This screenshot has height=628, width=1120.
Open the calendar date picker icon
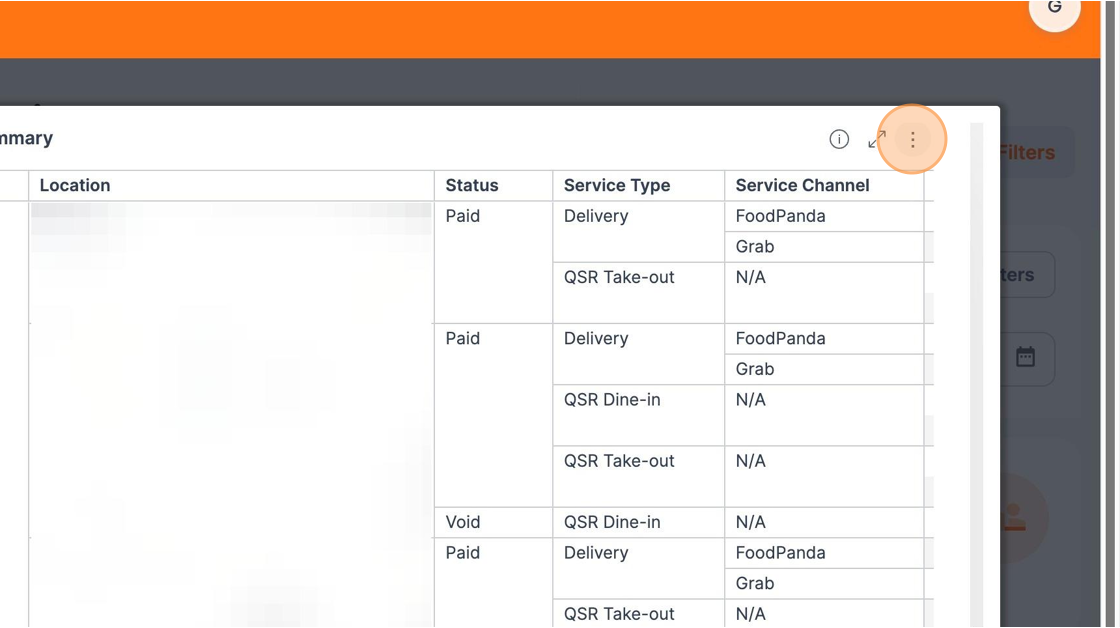pyautogui.click(x=1025, y=357)
